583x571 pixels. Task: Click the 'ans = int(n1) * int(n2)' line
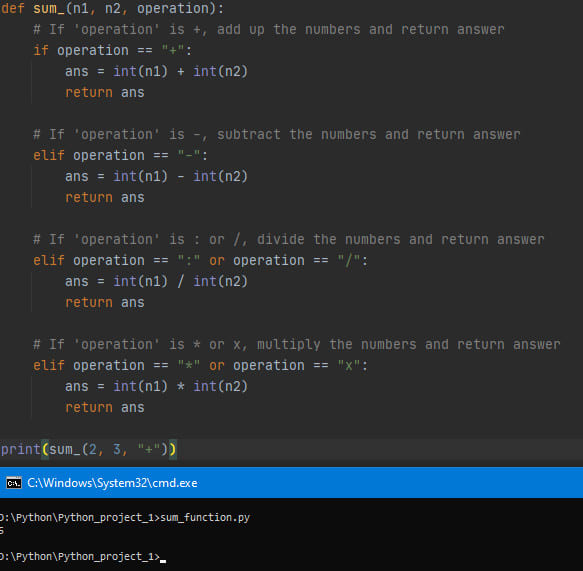156,386
